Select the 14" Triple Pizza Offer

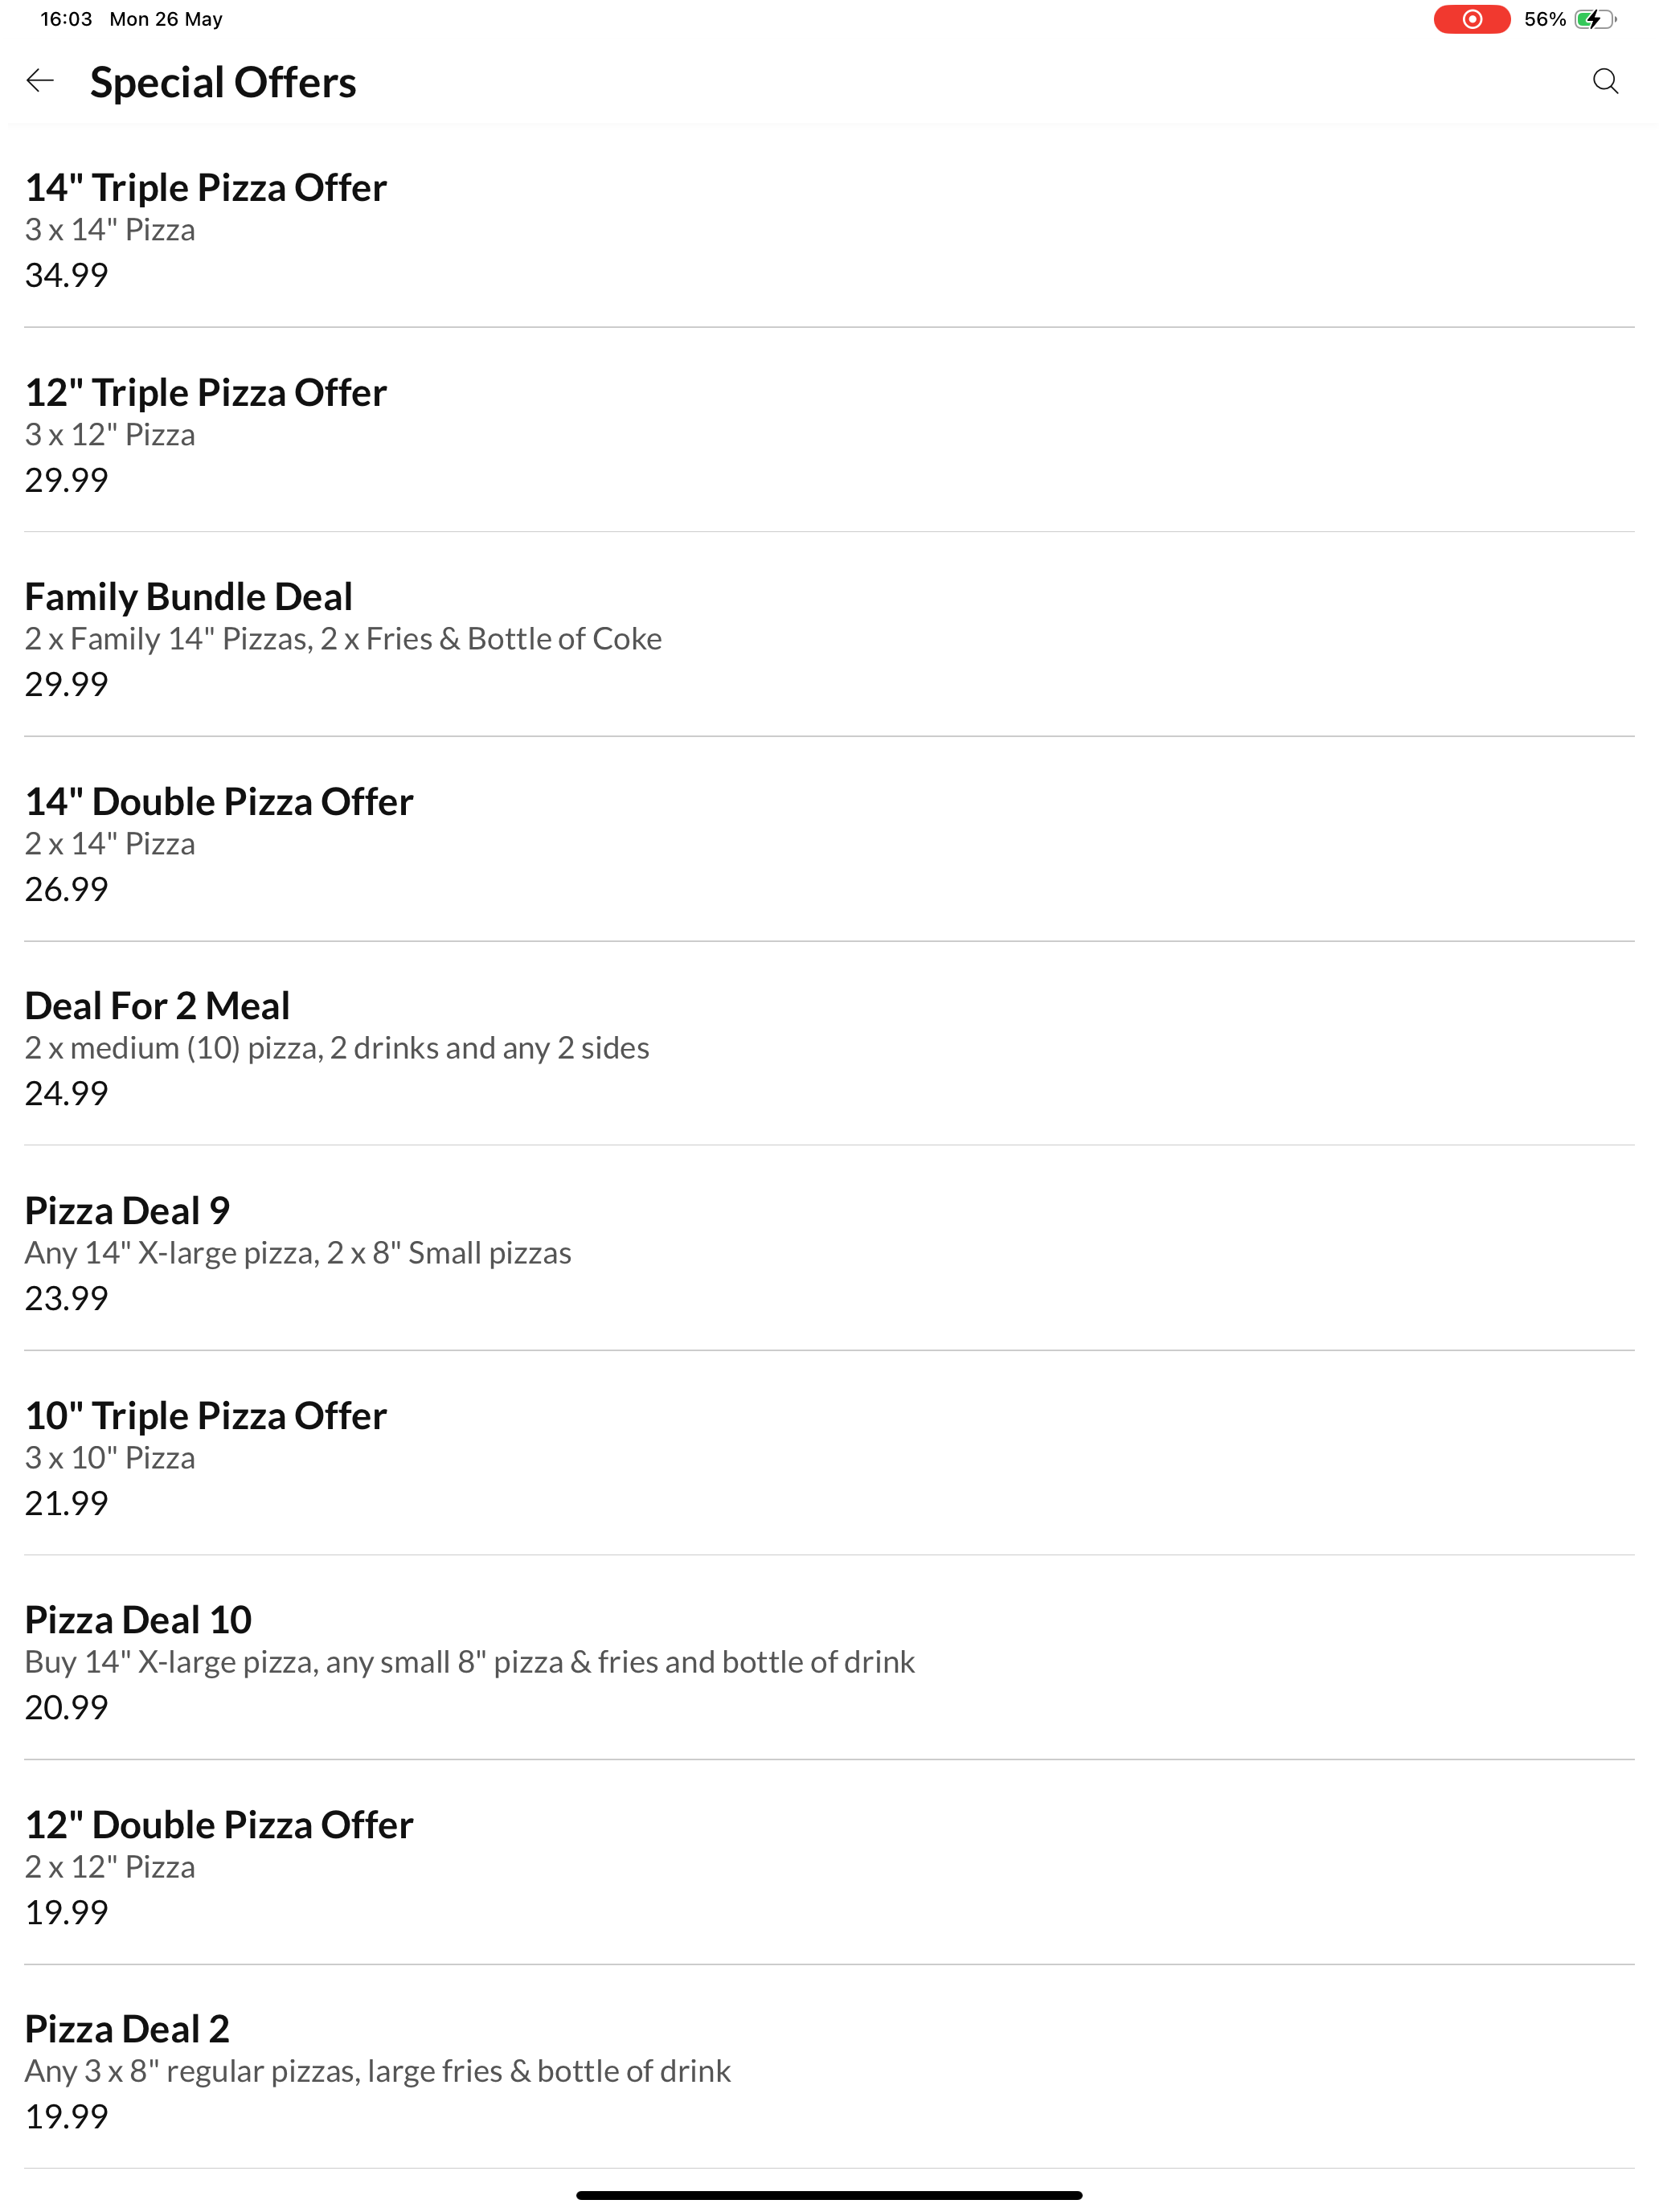(x=829, y=229)
